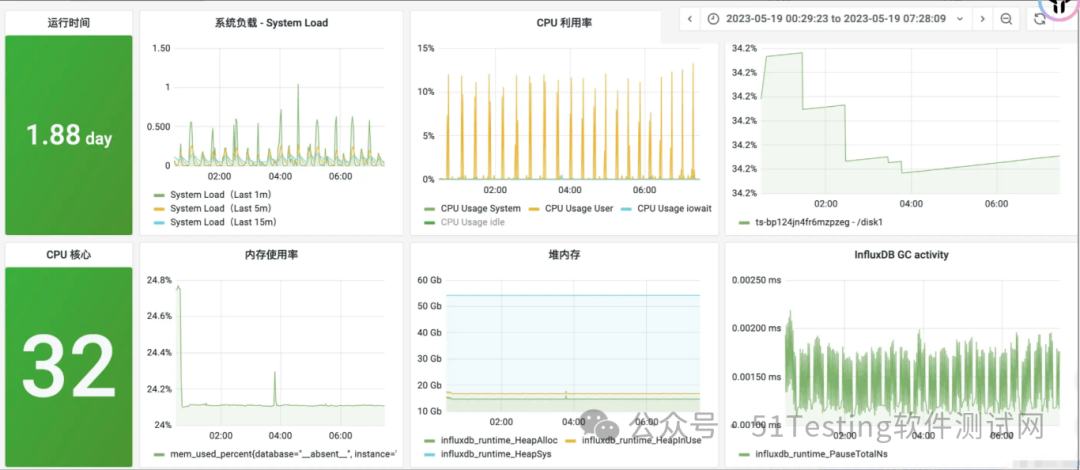Viewport: 1080px width, 470px height.
Task: Show the CPU Usage idle series
Action: [472, 222]
